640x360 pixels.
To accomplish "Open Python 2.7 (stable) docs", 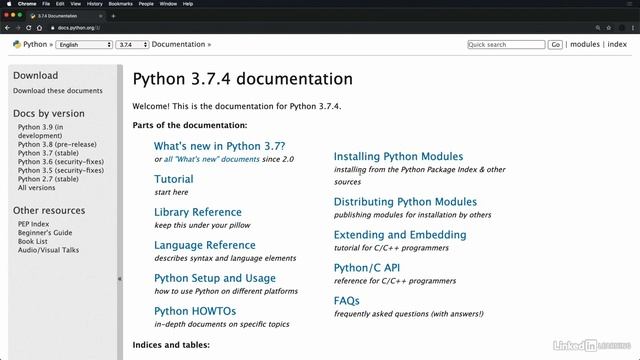I will (x=48, y=179).
